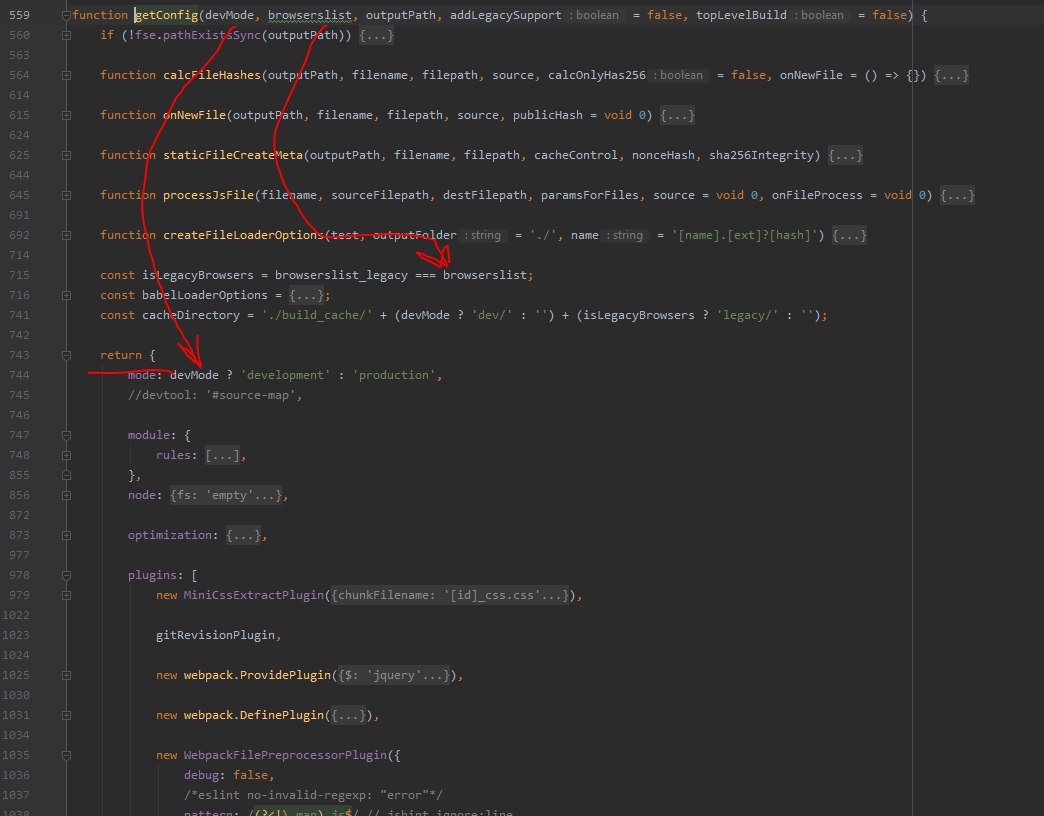The width and height of the screenshot is (1044, 816).
Task: Expand the onNewFile fold marker in gutter
Action: [x=66, y=115]
